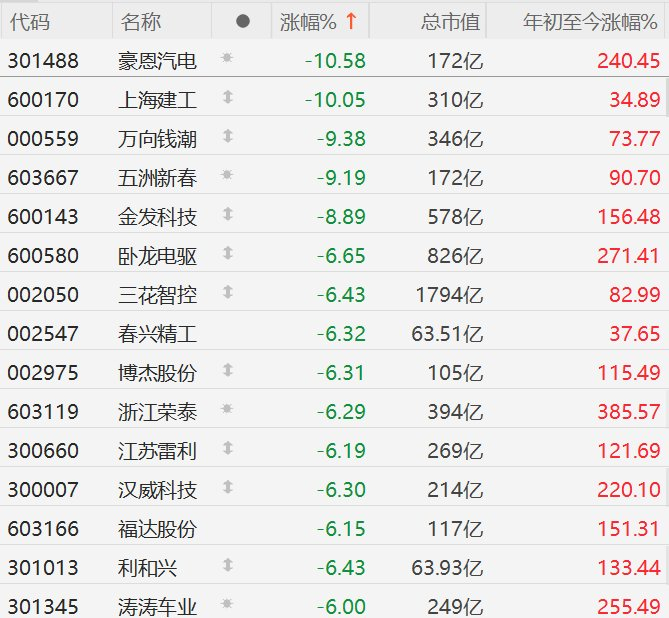Screen dimensions: 669x618
Task: Select stock code 301345
Action: coord(43,607)
